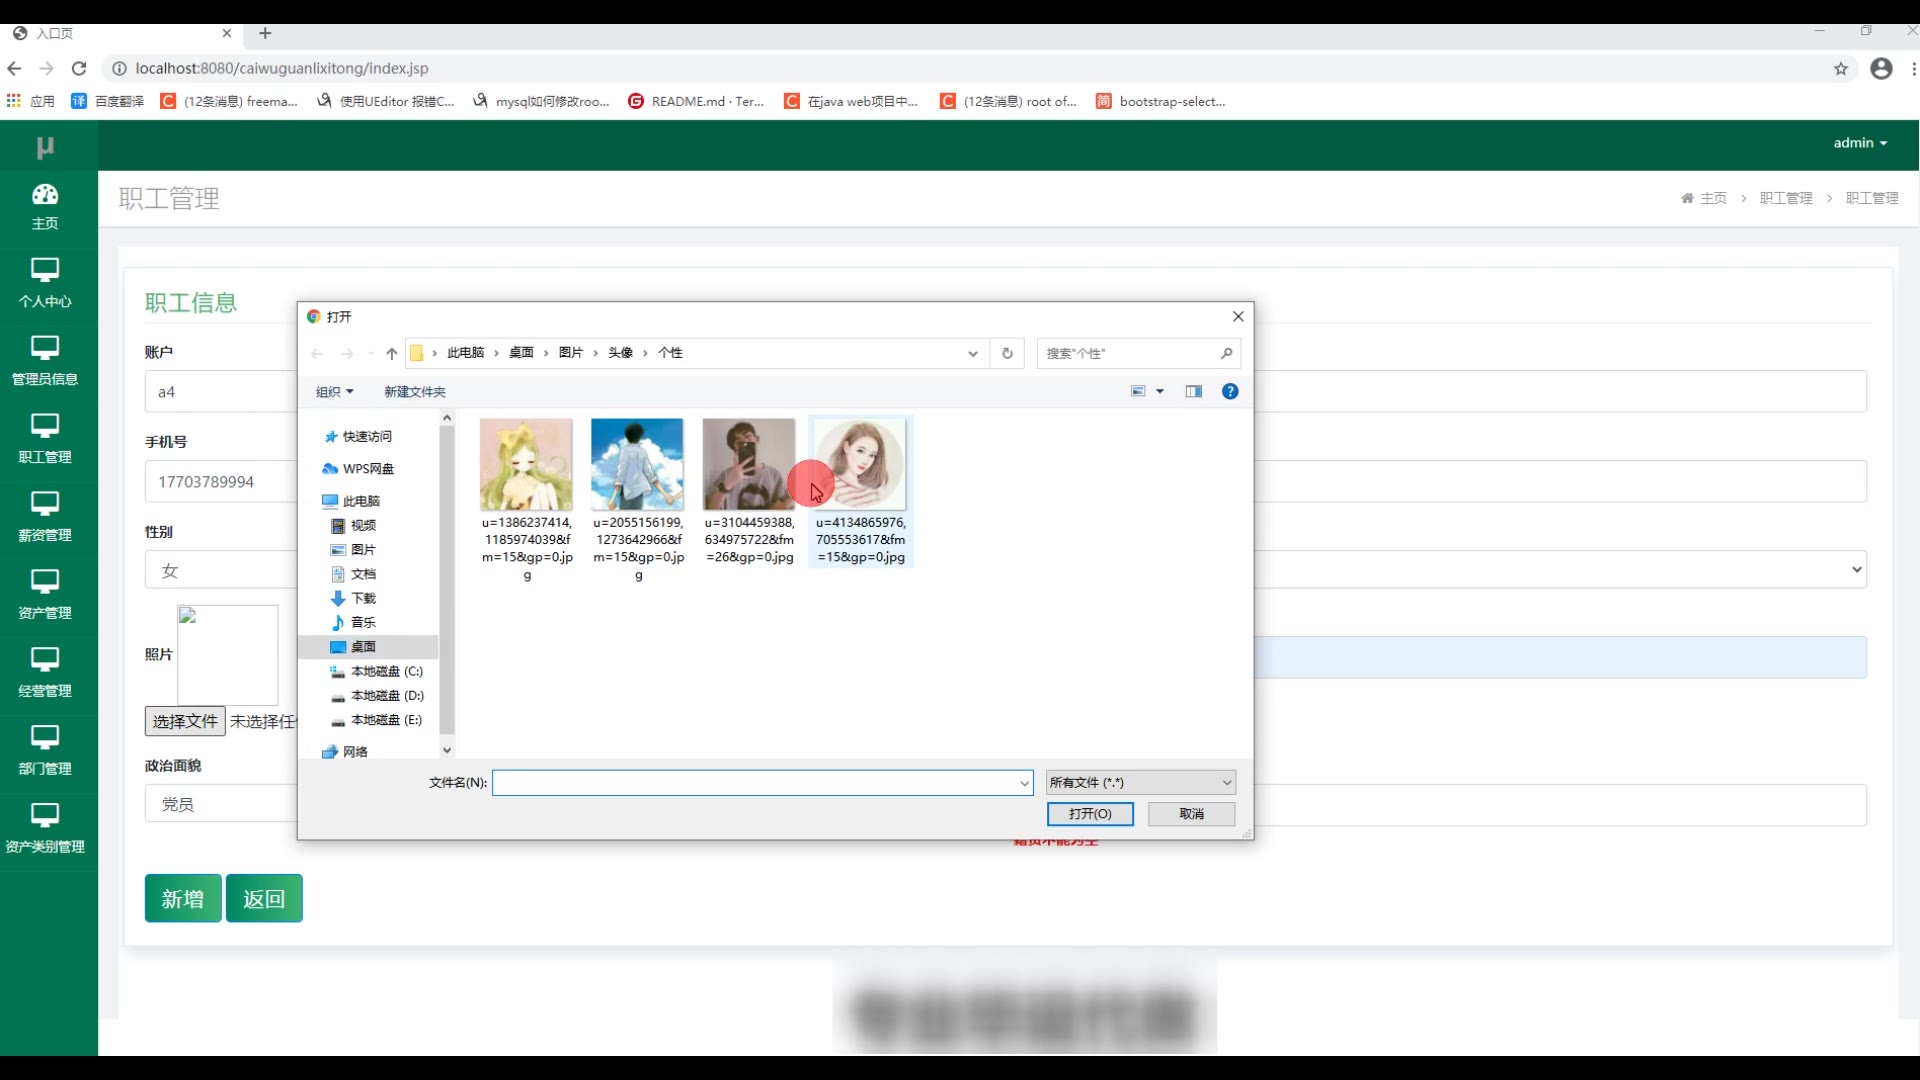Viewport: 1920px width, 1080px height.
Task: Select the u=3104459388 image thumbnail
Action: (749, 465)
